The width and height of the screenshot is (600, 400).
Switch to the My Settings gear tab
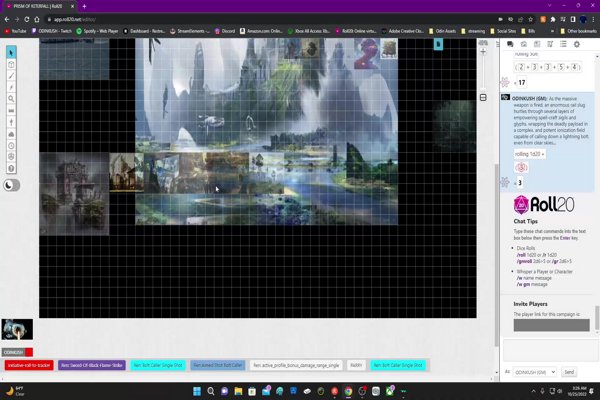[x=577, y=44]
